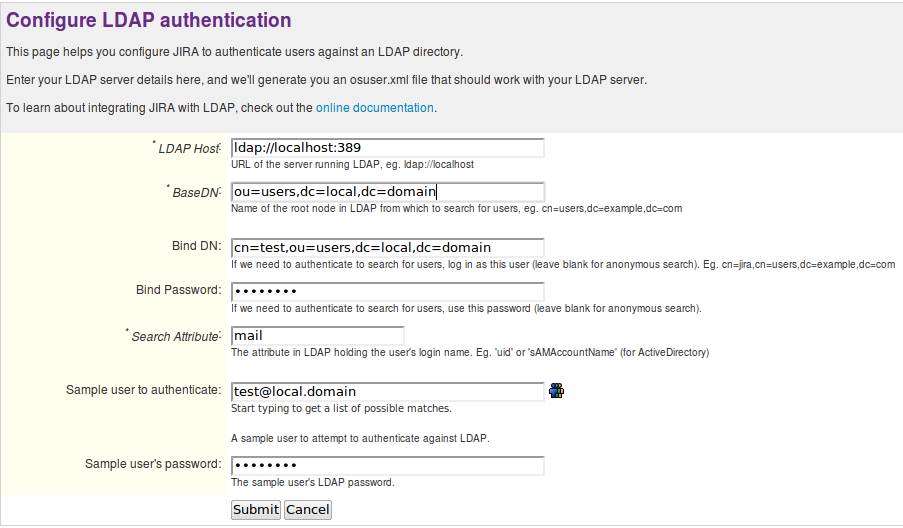Click the Sample user's password field

pos(387,465)
